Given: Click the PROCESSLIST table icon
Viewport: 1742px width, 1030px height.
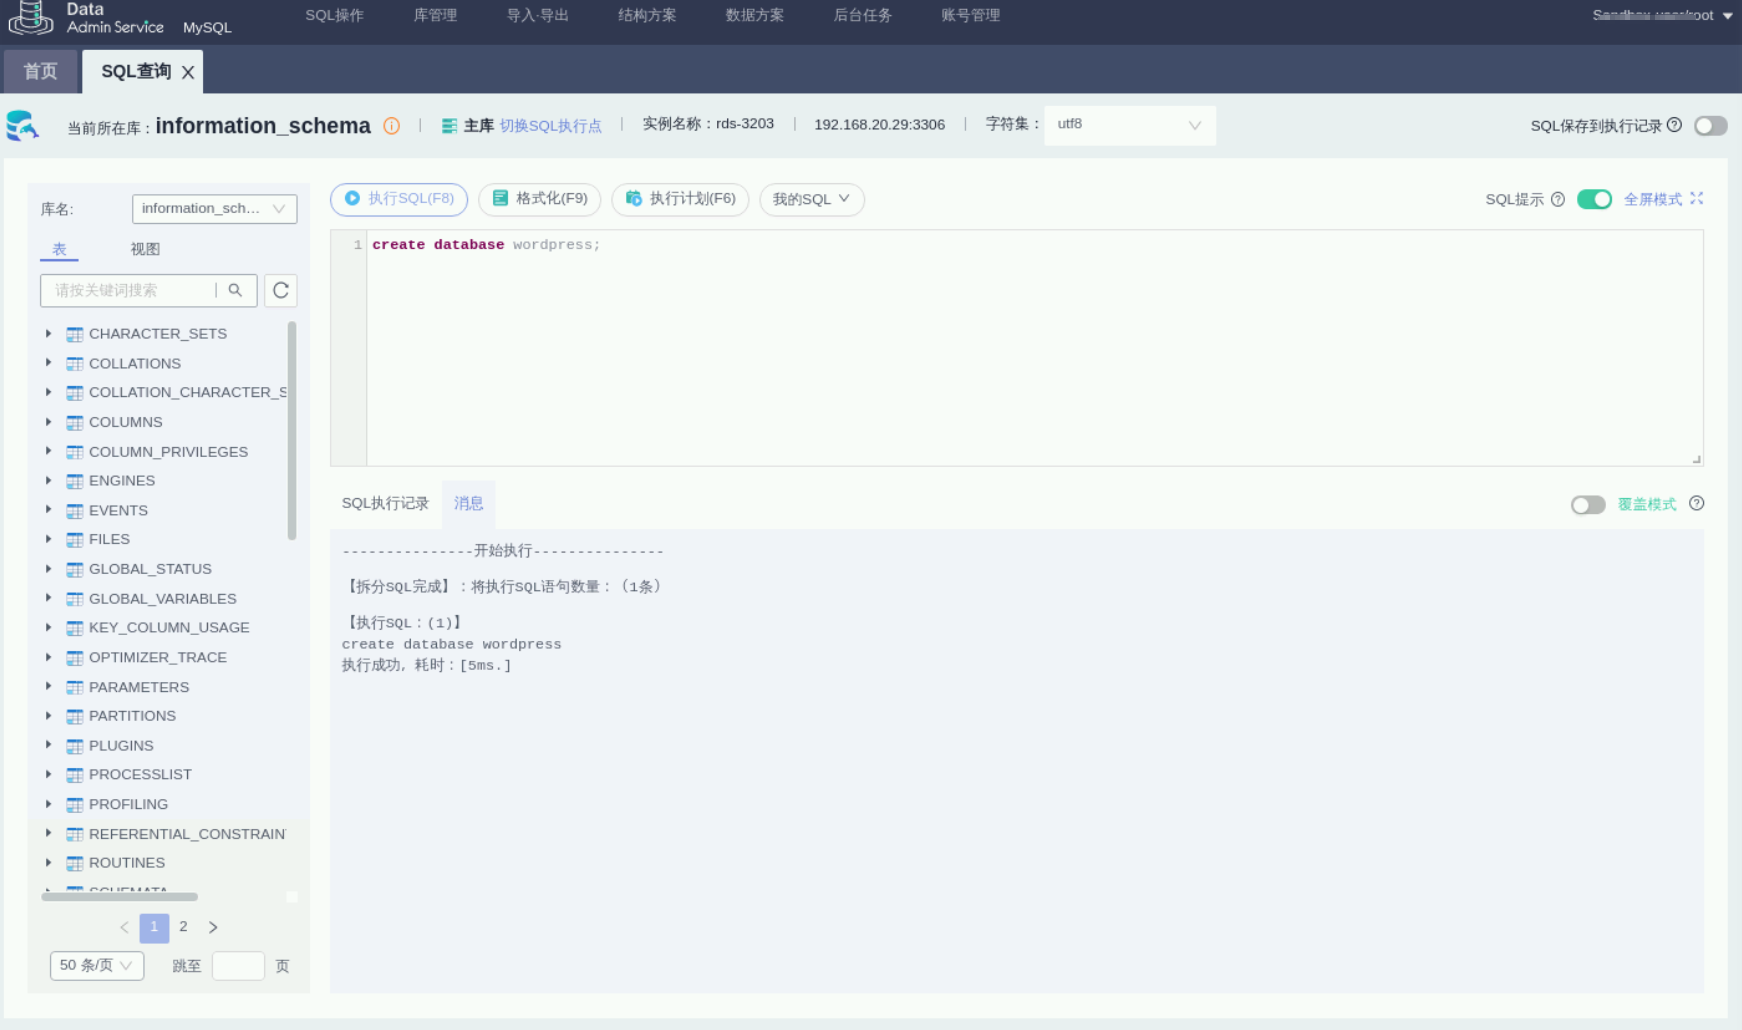Looking at the screenshot, I should (x=75, y=775).
